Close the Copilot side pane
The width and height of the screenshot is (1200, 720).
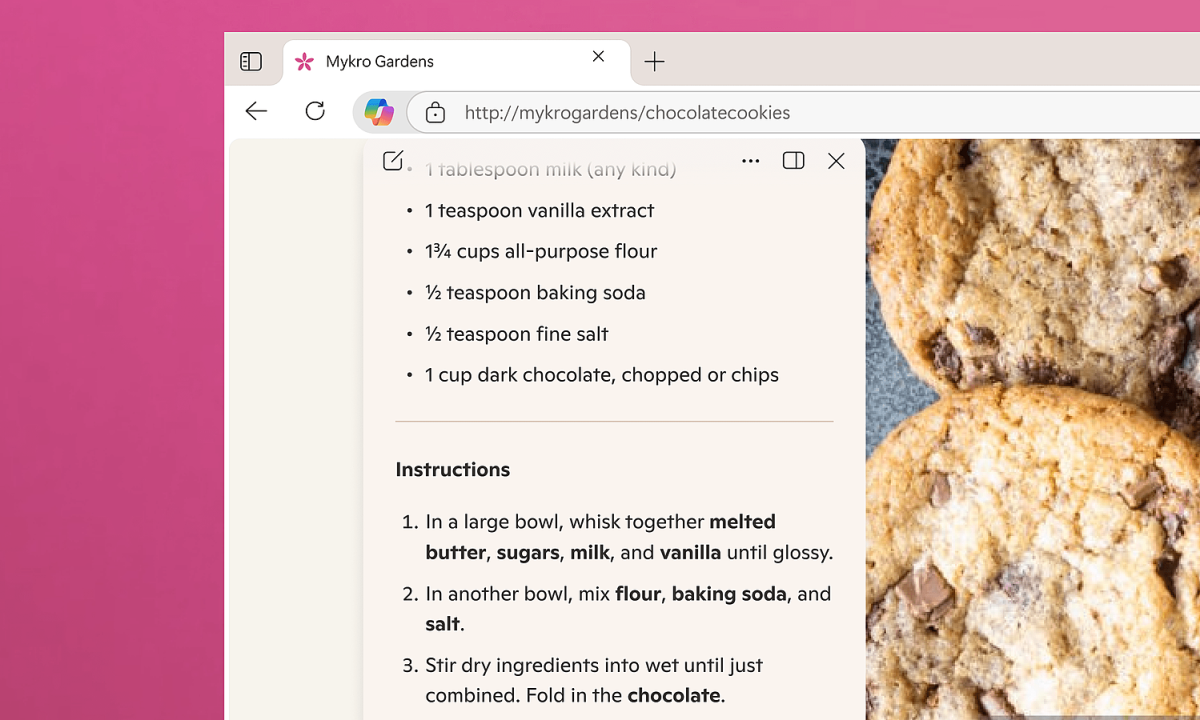[x=836, y=161]
